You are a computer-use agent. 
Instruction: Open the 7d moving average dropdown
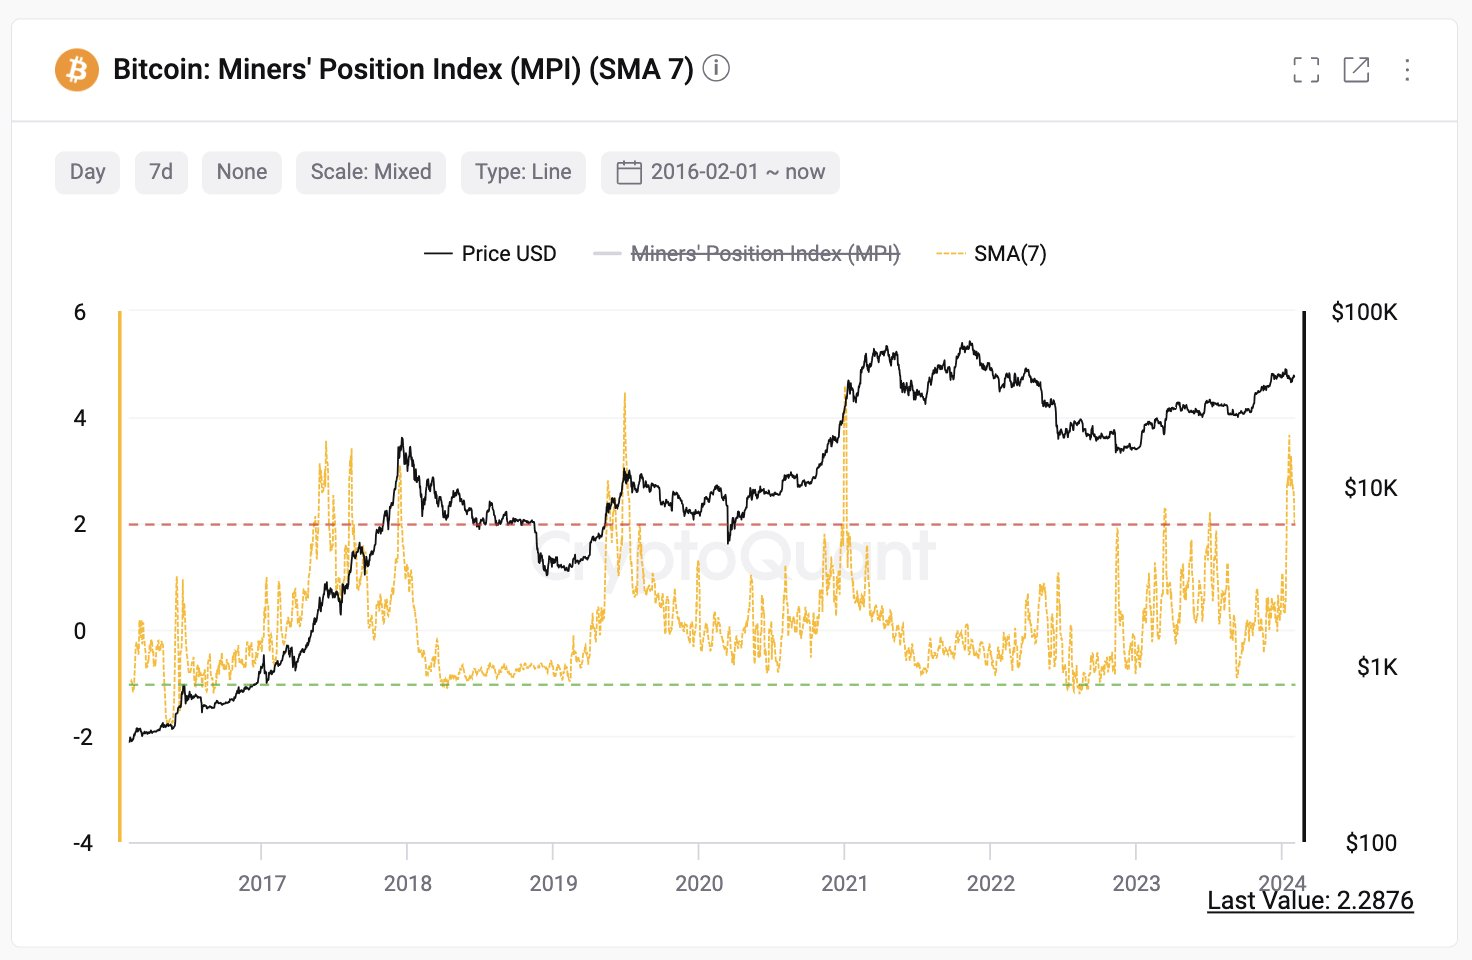[x=161, y=172]
